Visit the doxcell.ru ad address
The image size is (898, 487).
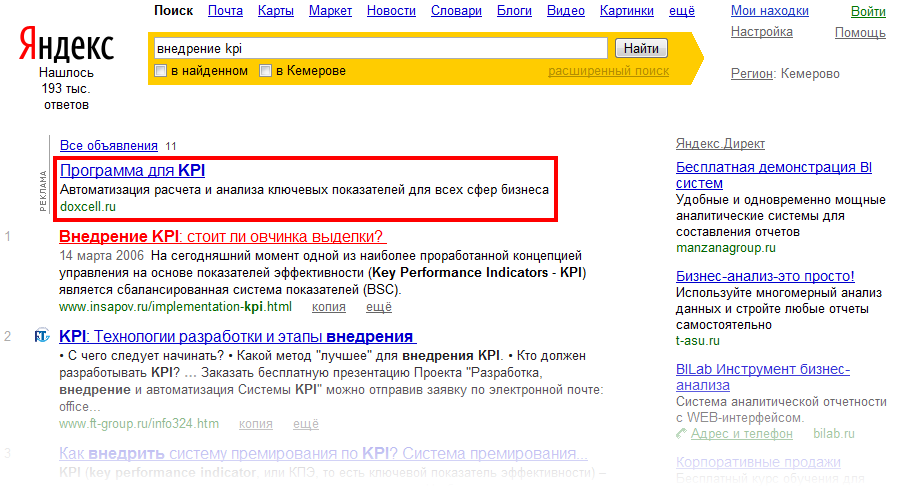coord(88,206)
